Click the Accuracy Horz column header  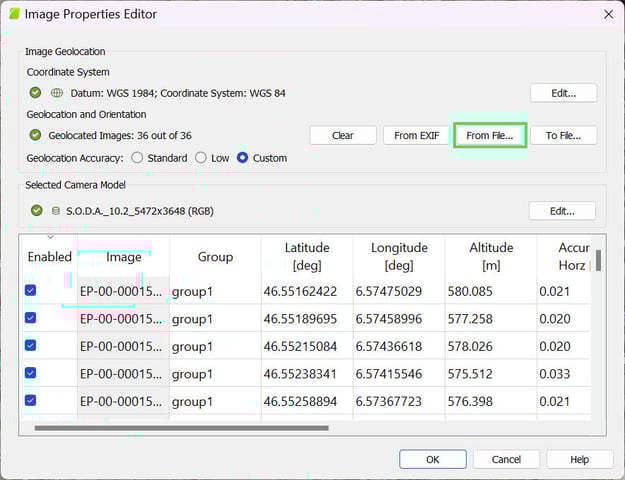pyautogui.click(x=564, y=257)
